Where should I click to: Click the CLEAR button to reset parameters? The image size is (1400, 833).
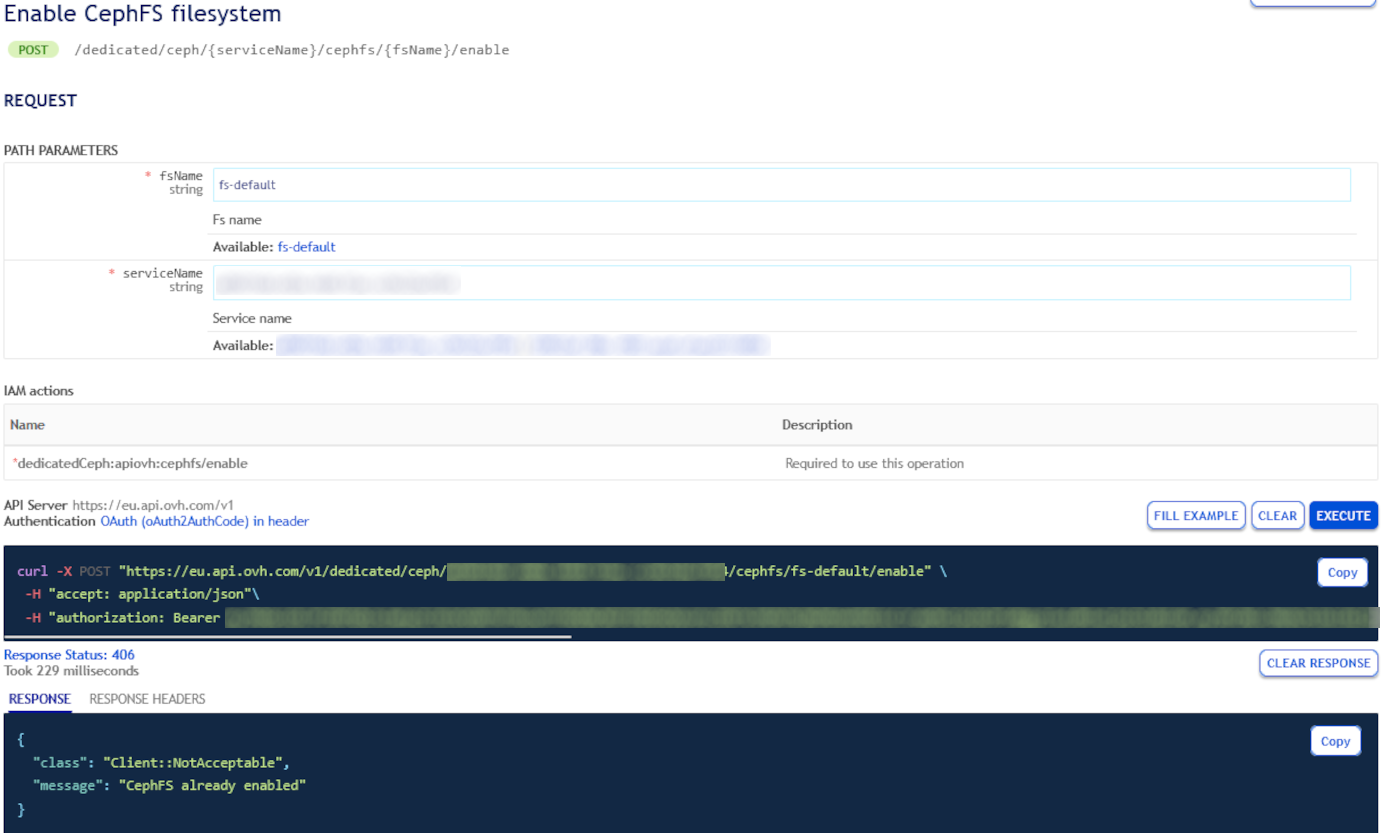pyautogui.click(x=1277, y=515)
